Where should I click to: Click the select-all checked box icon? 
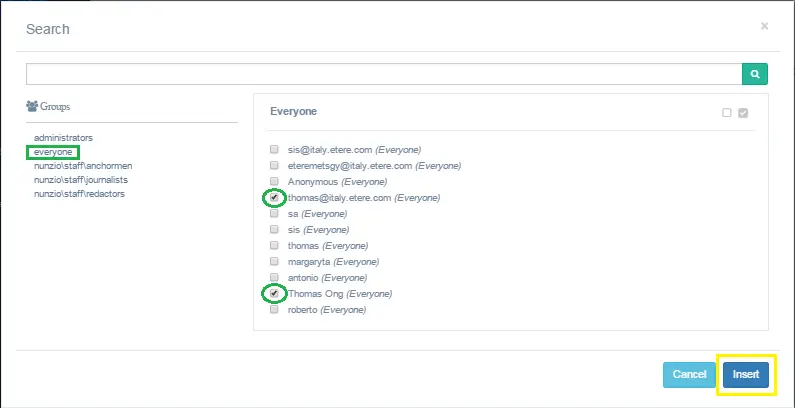[x=742, y=113]
